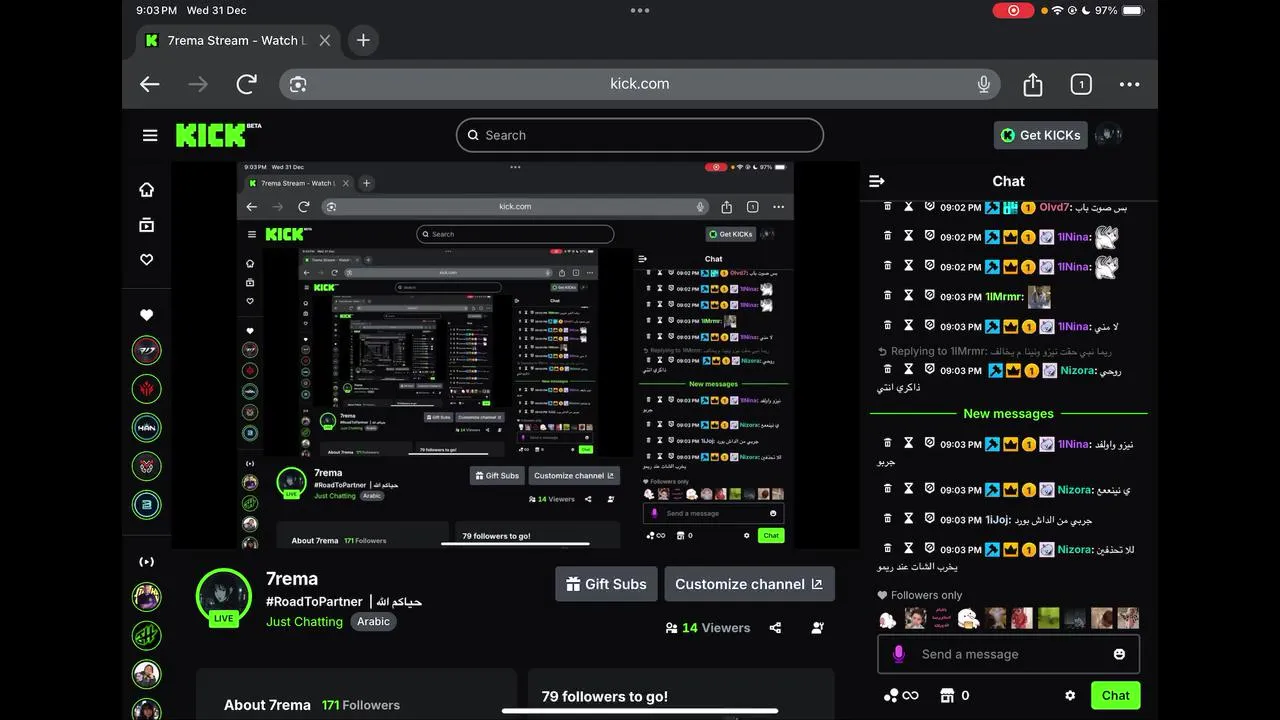
Task: Open the channel shop icon
Action: click(947, 695)
